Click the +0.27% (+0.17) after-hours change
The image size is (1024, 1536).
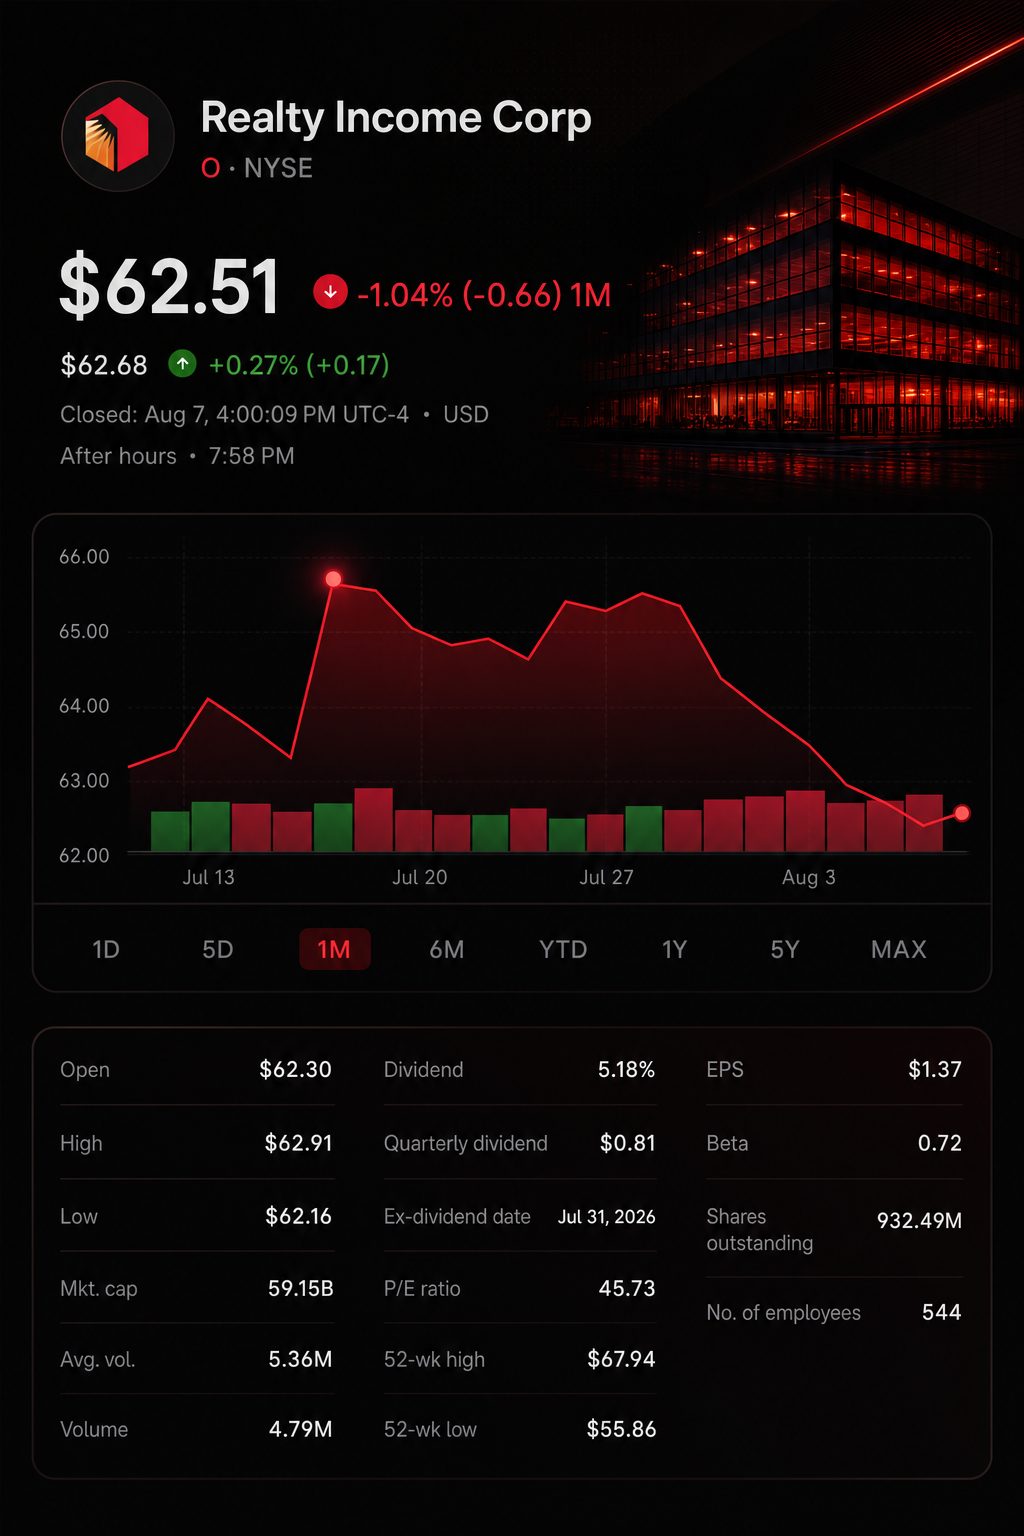(x=299, y=365)
